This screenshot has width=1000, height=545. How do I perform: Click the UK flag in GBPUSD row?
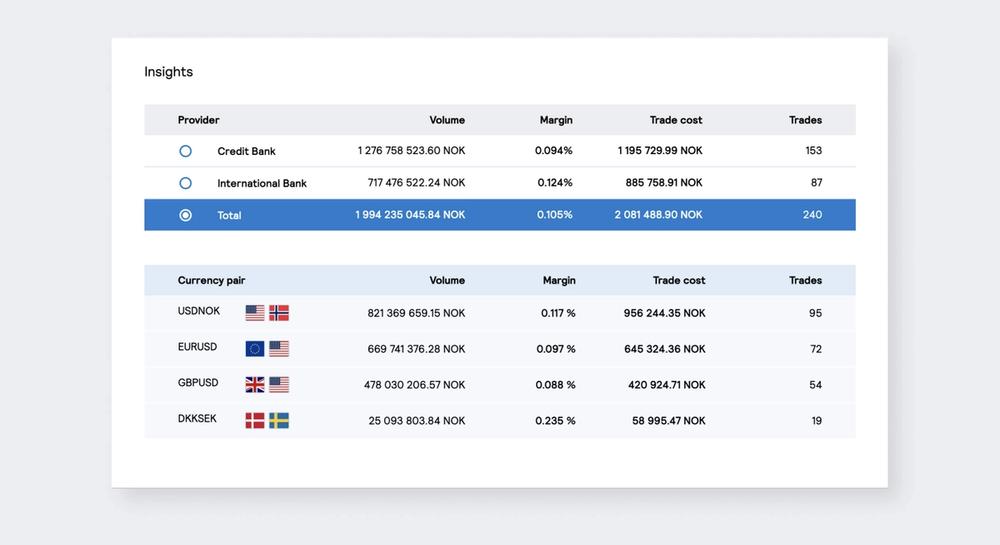point(254,384)
